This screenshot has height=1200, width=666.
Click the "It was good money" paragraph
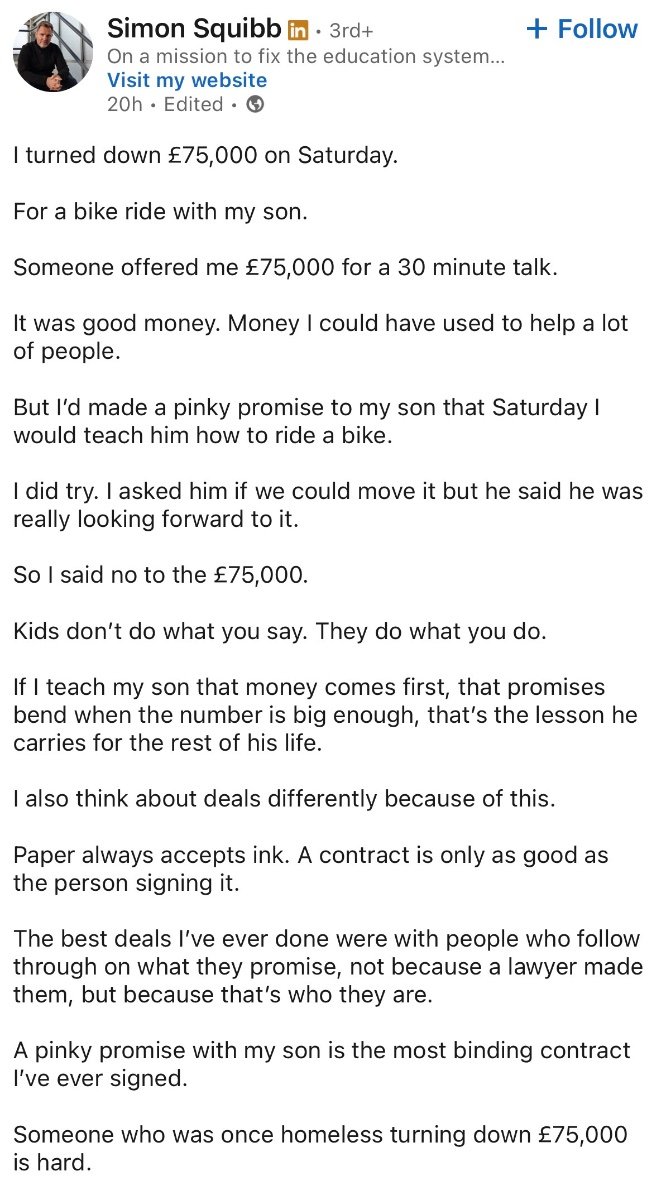click(320, 338)
